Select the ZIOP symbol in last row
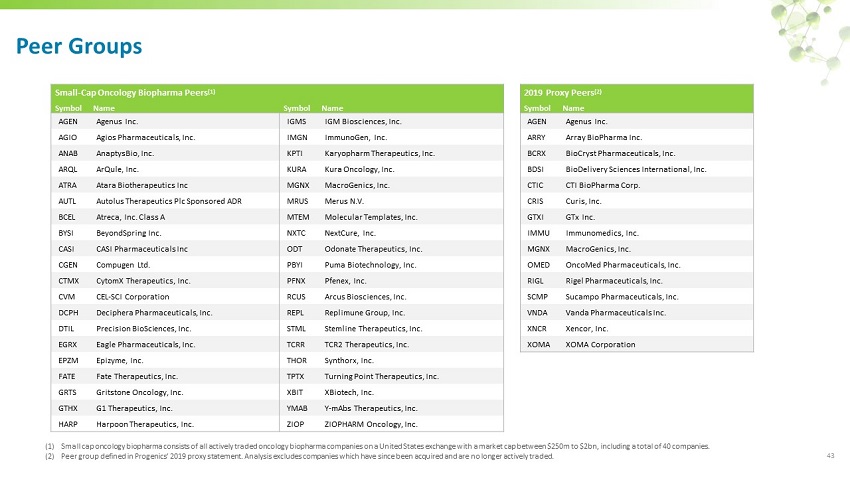Viewport: 850px width, 478px height. pyautogui.click(x=296, y=424)
